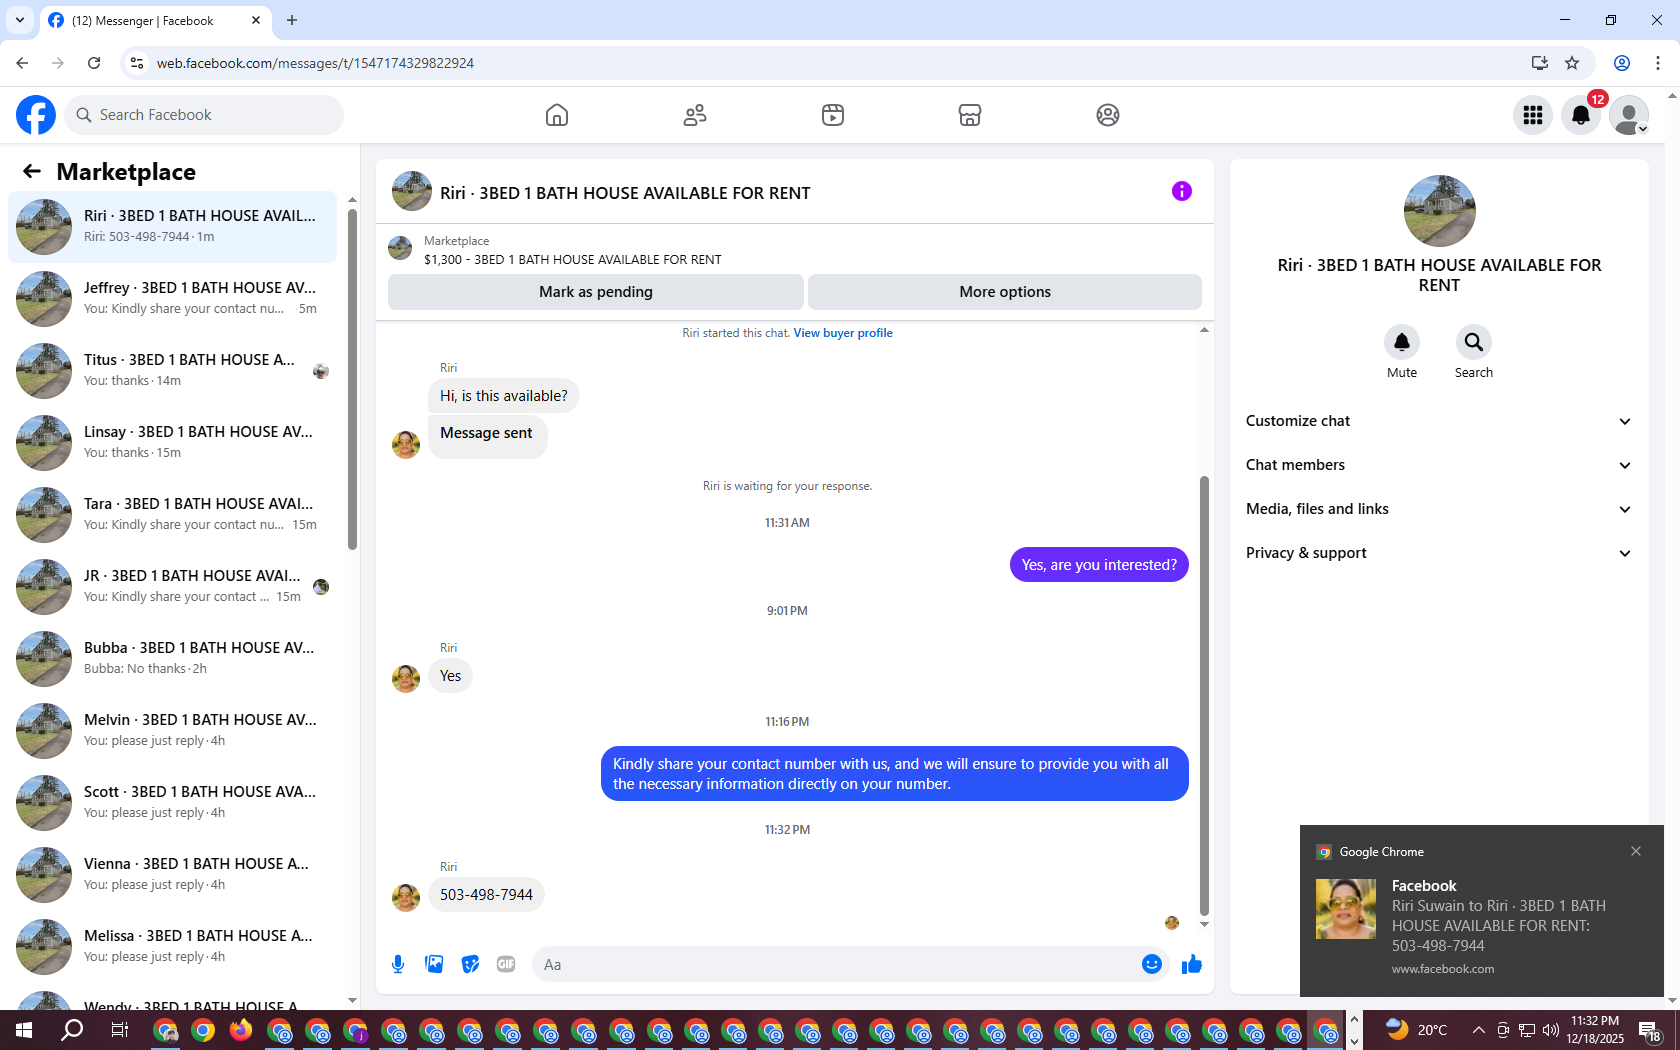Open conversation information purple icon

[x=1182, y=191]
